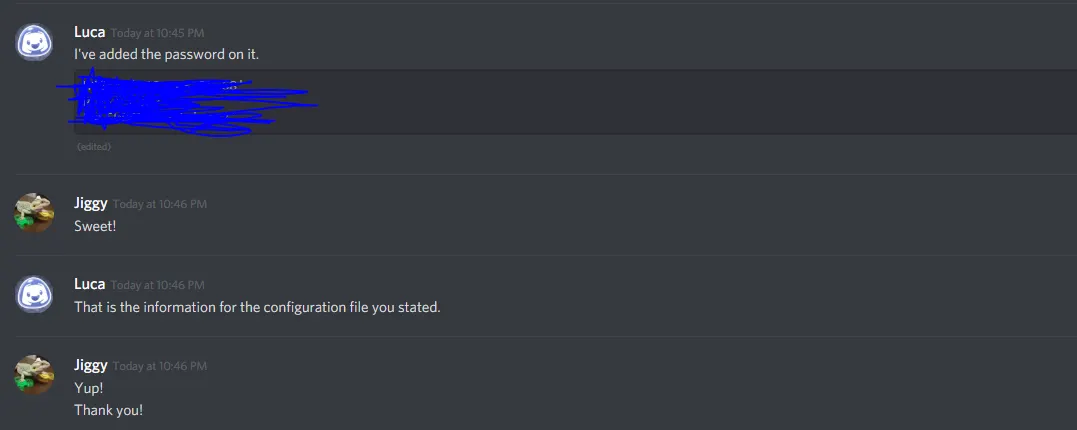Viewport: 1077px width, 430px height.
Task: Select the Jiggy username above "Yup!"
Action: [91, 365]
